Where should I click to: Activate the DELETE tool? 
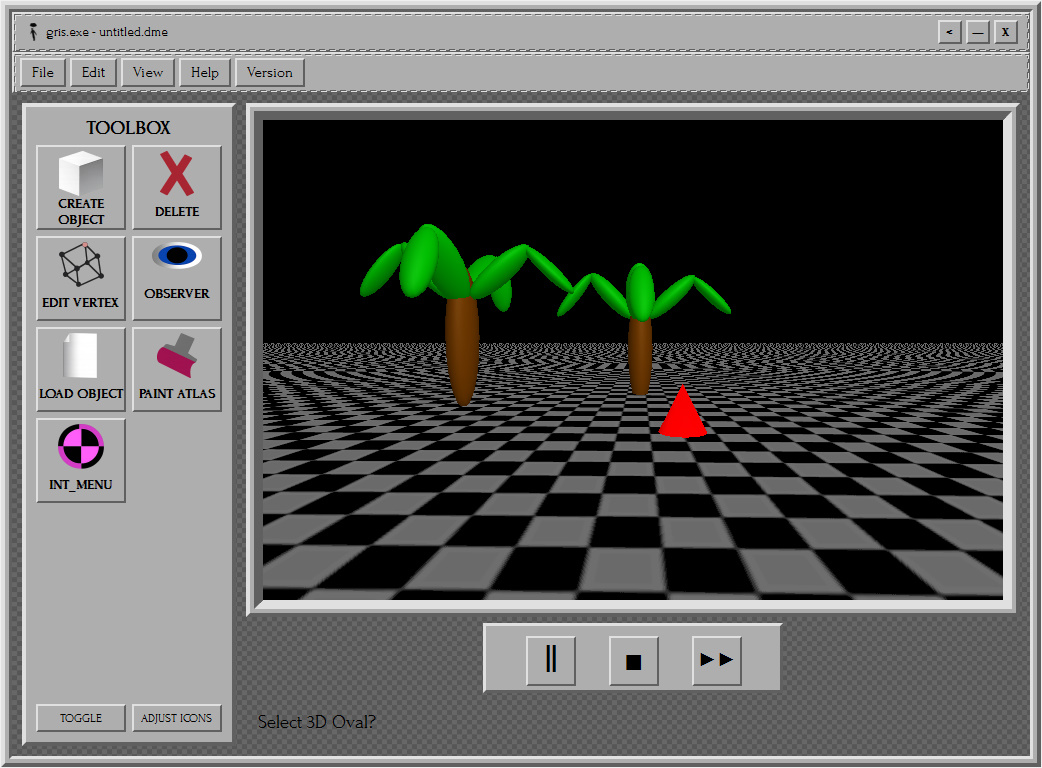(x=177, y=187)
